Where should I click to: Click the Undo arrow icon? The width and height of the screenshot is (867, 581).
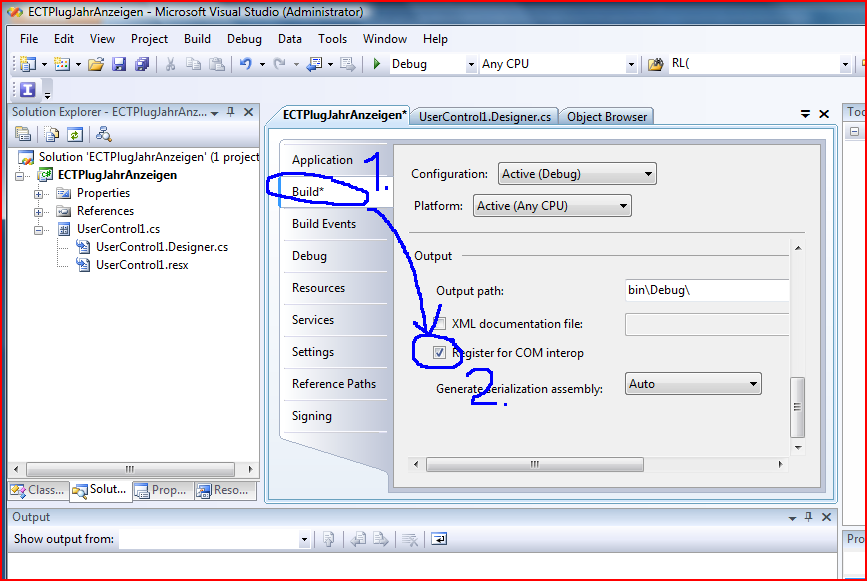tap(246, 64)
